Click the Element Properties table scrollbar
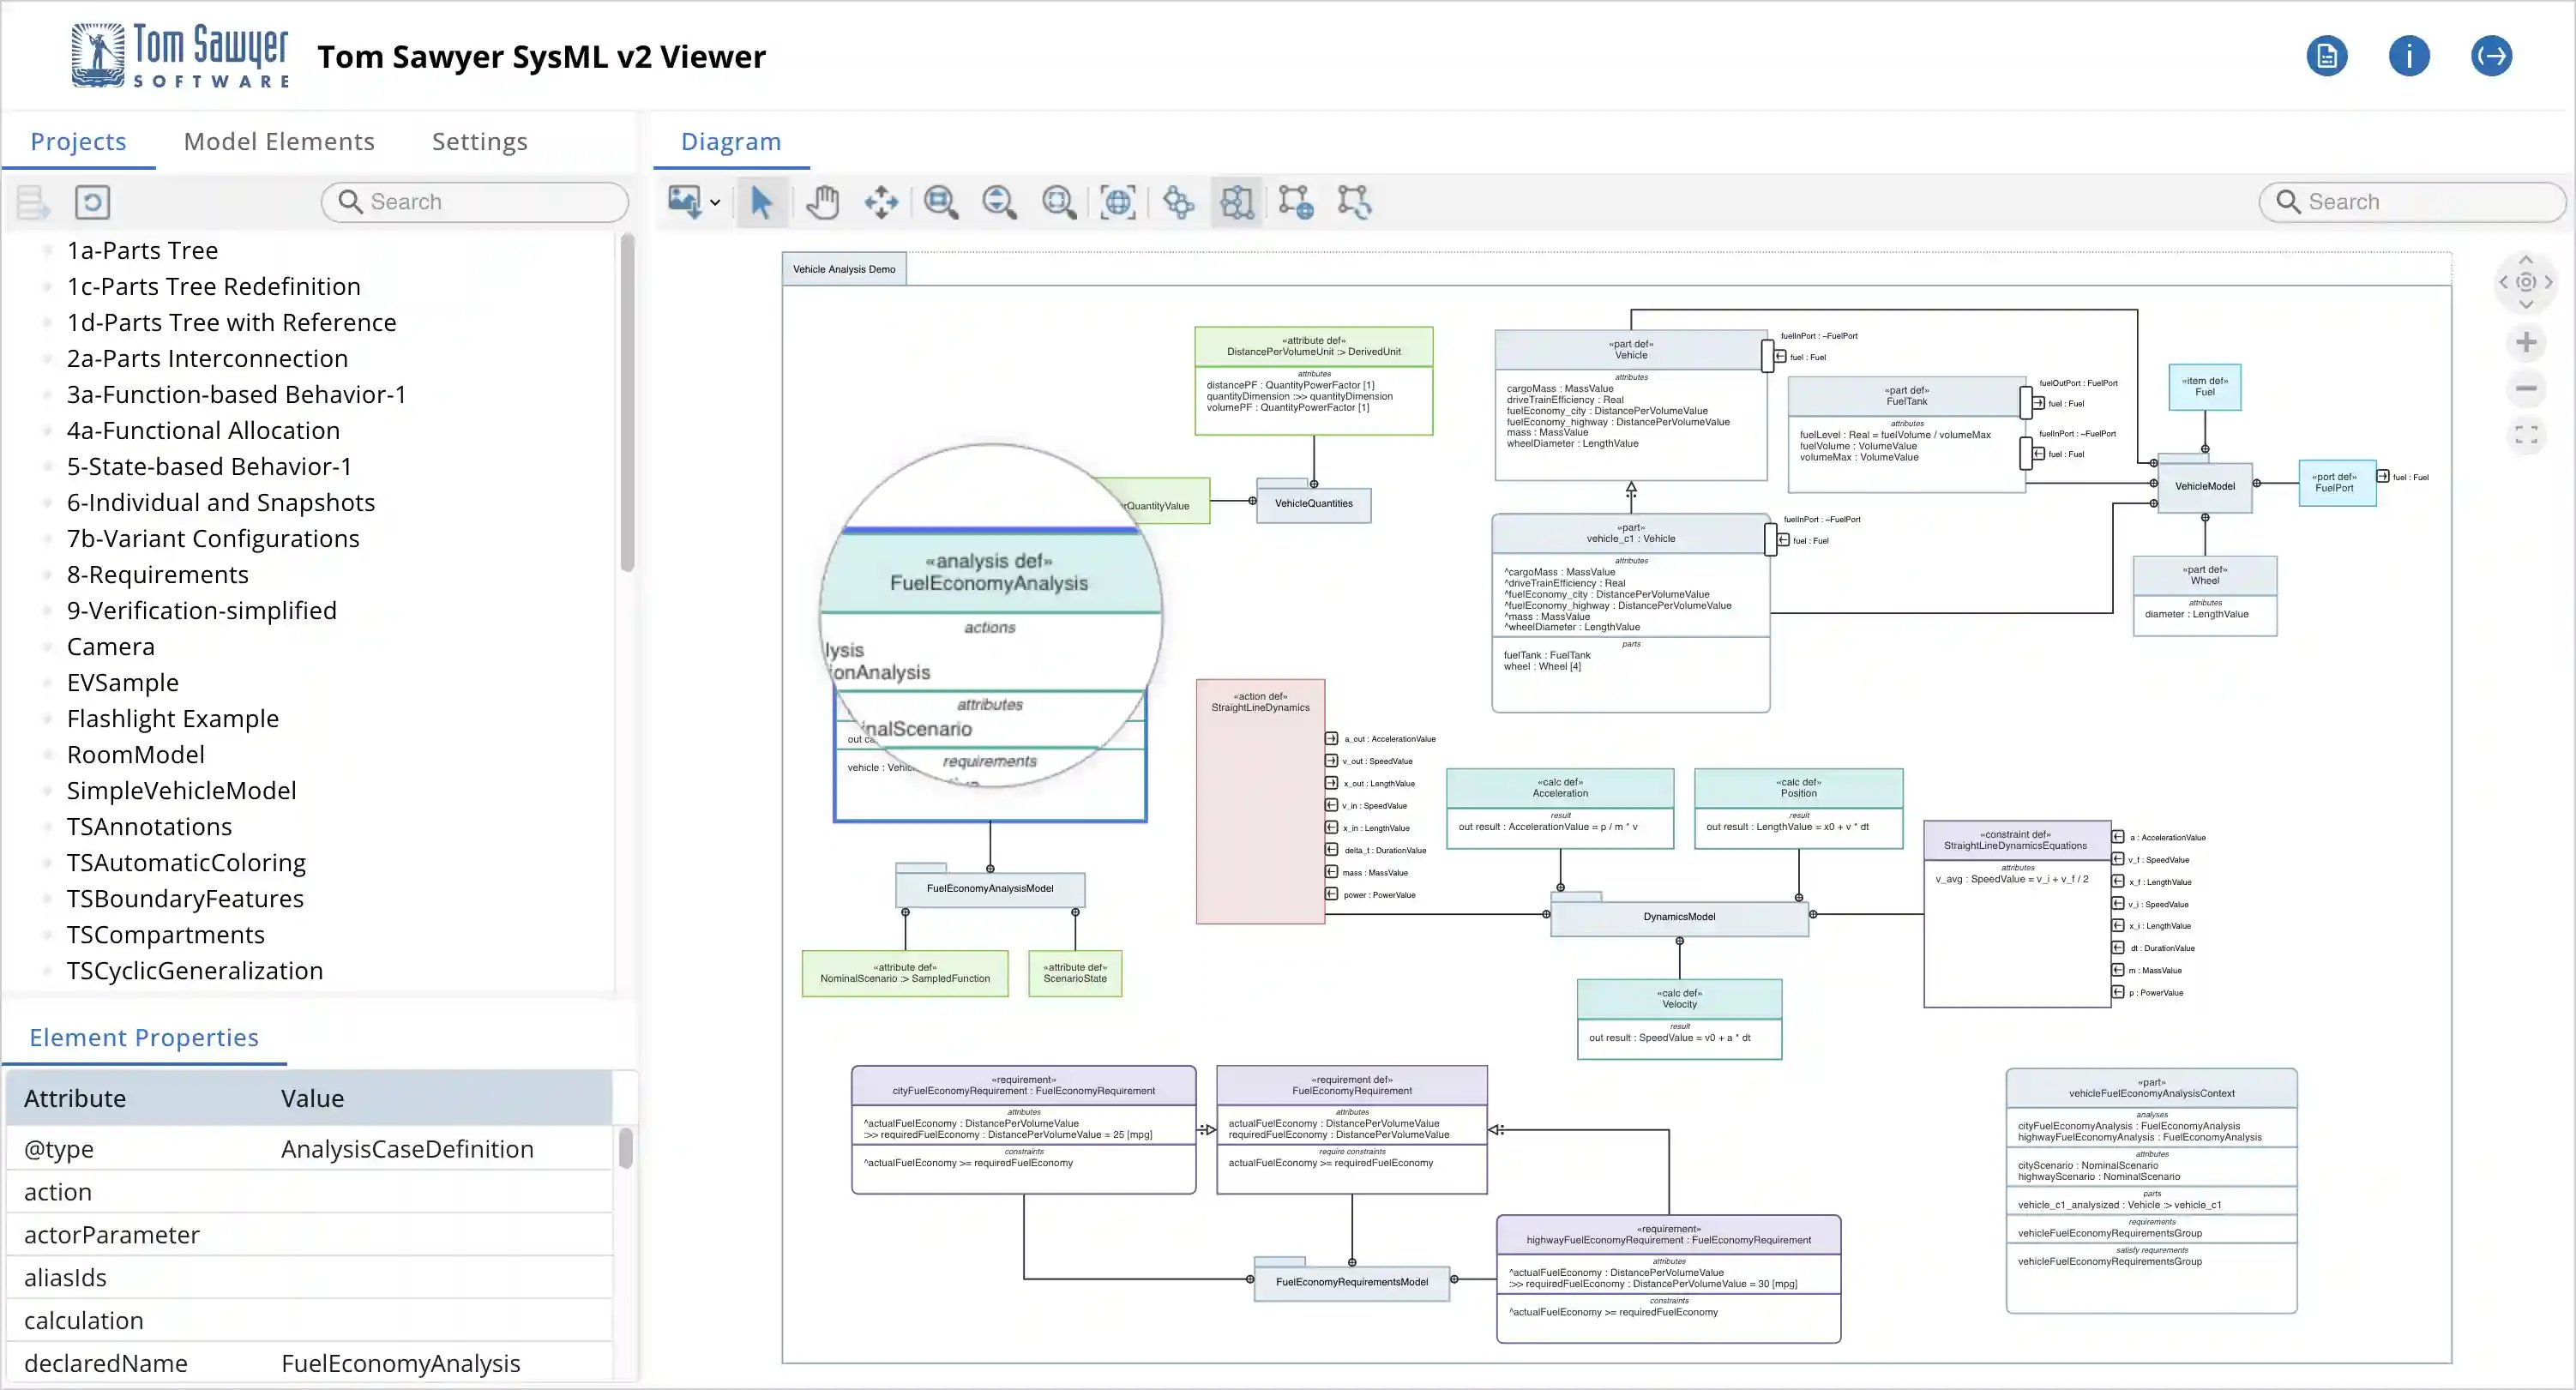The width and height of the screenshot is (2576, 1390). (626, 1148)
